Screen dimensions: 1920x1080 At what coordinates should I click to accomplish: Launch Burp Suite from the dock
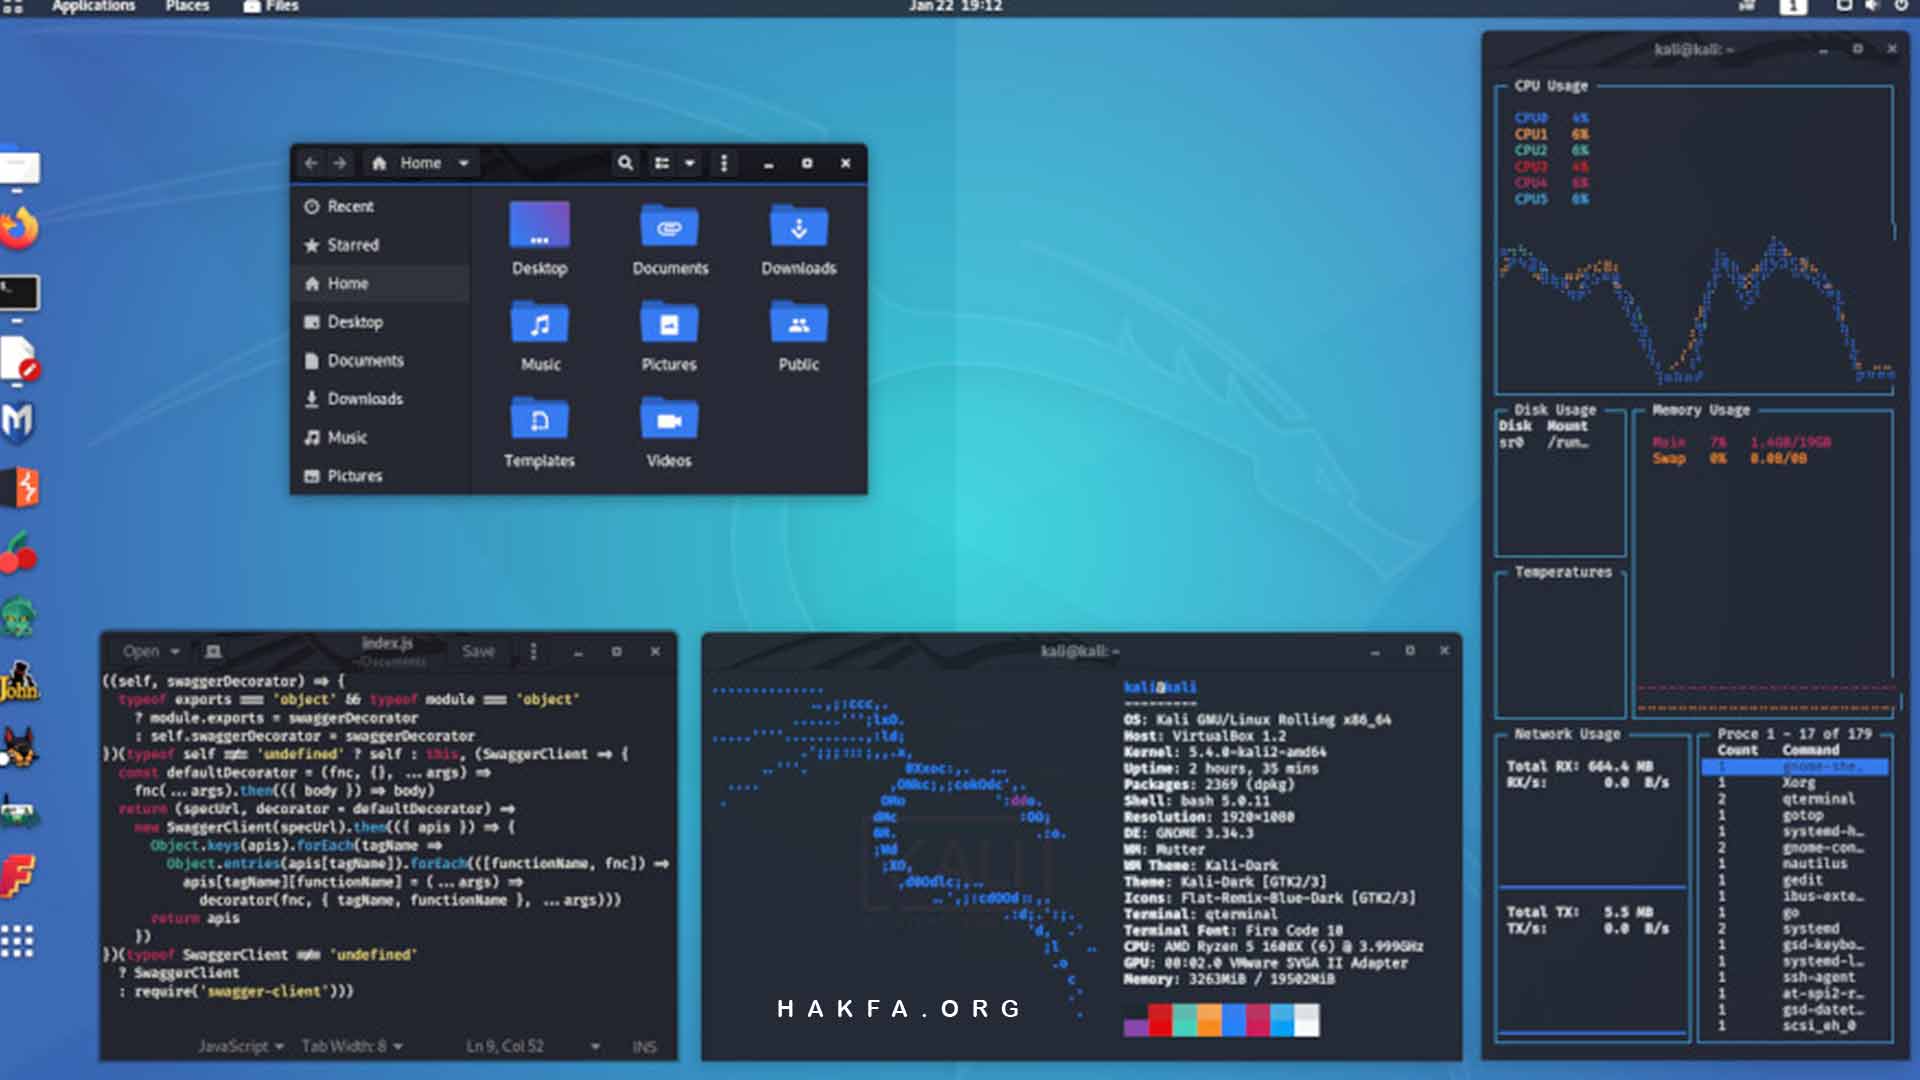[x=20, y=488]
